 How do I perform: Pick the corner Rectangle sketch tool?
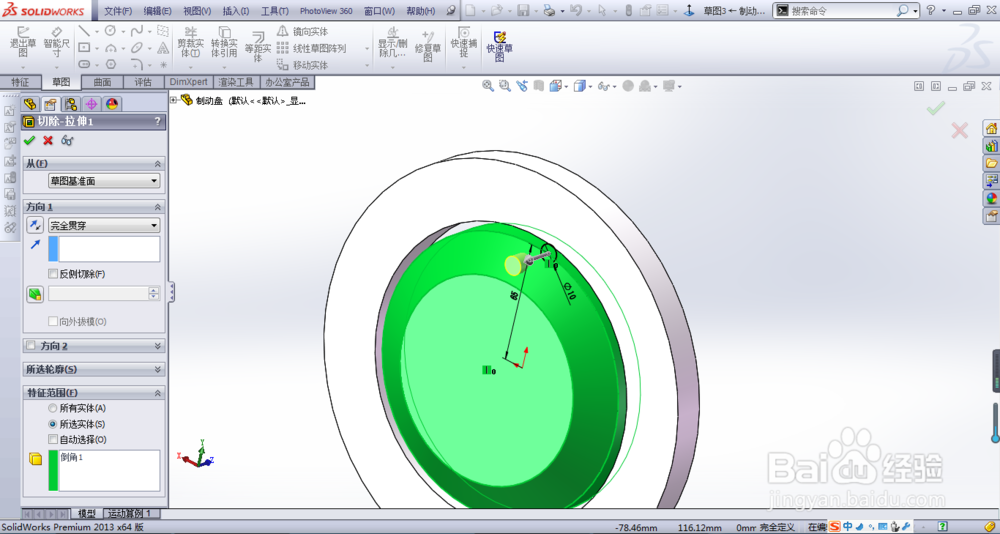(84, 48)
